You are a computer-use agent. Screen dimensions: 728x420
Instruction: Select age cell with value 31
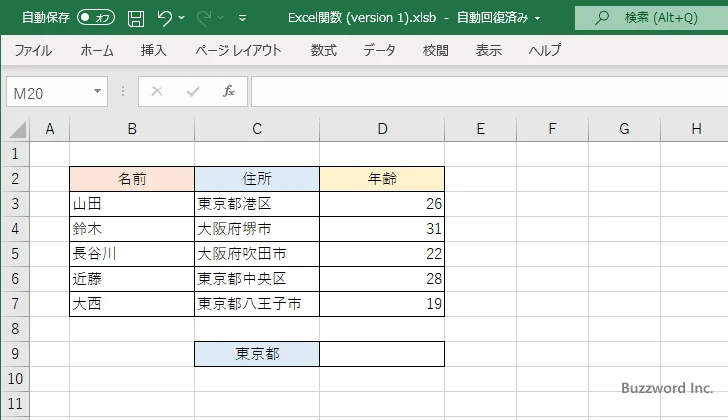pos(382,229)
